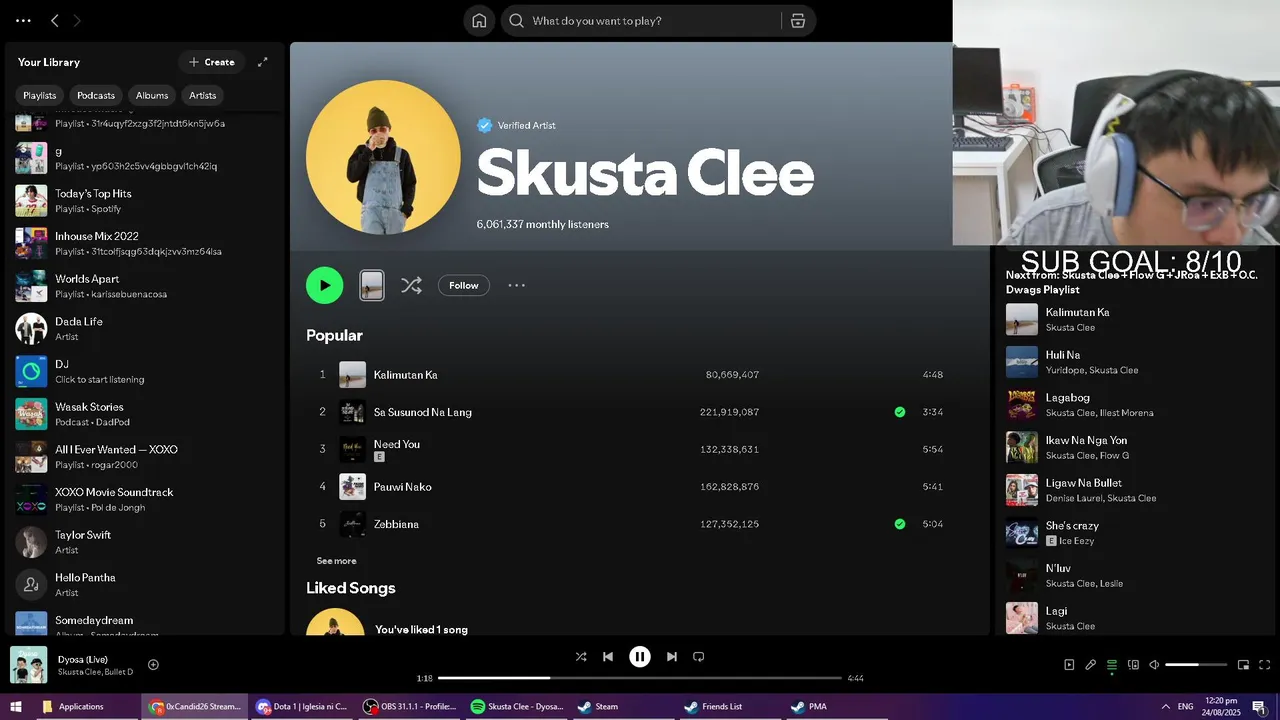Expand Your Library to full view
Viewport: 1280px width, 720px height.
263,62
